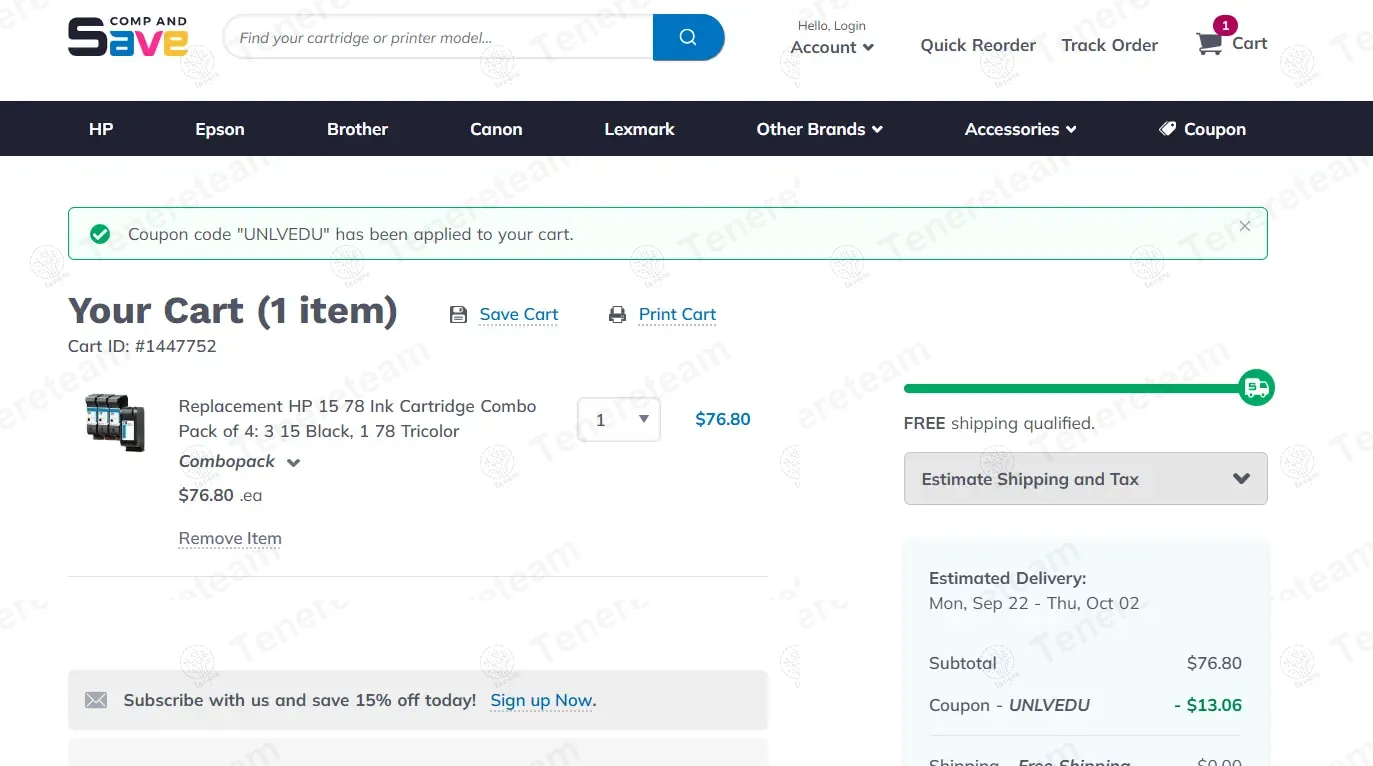Click the Comp and Save logo

coord(128,37)
